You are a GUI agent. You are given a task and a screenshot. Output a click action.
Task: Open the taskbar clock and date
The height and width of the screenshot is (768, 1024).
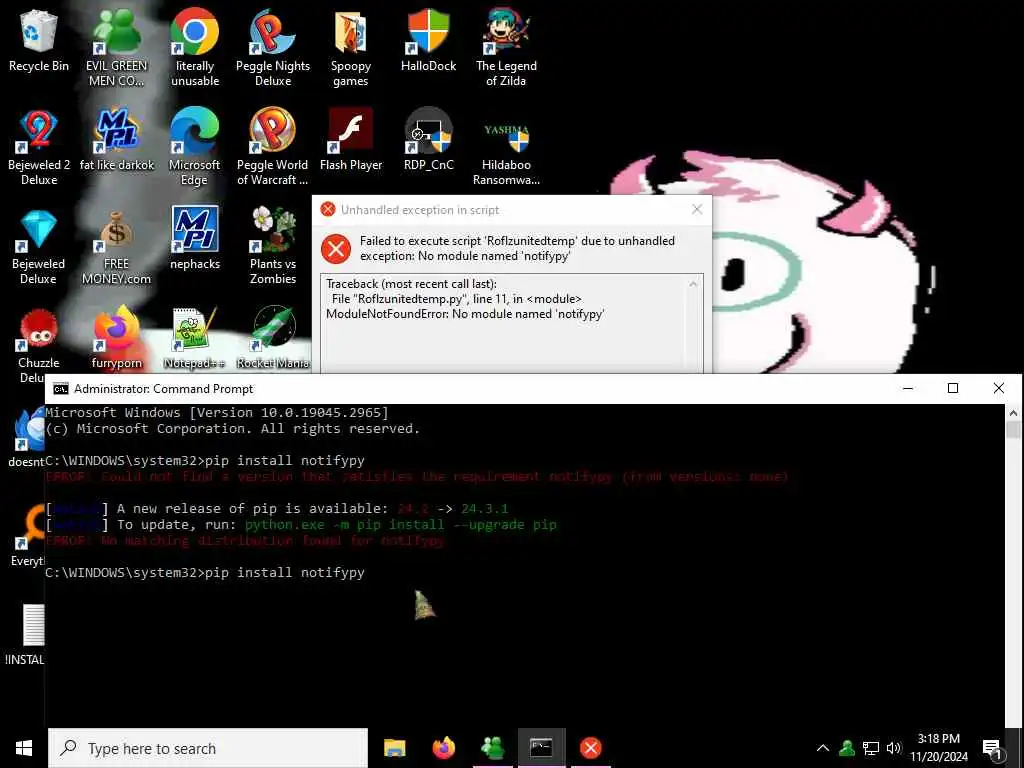coord(938,748)
